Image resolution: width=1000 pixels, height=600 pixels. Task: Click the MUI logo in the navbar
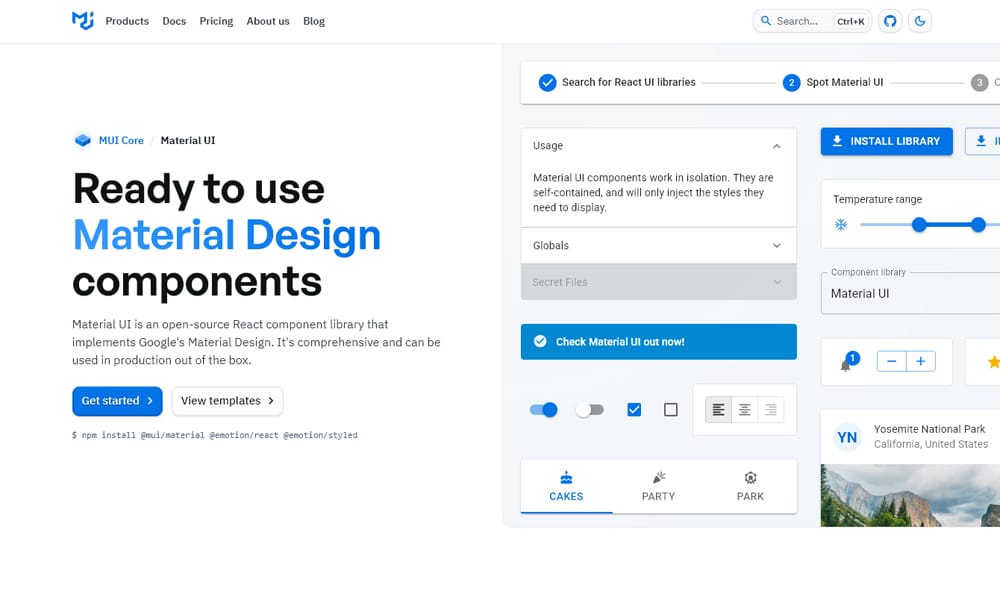point(81,20)
